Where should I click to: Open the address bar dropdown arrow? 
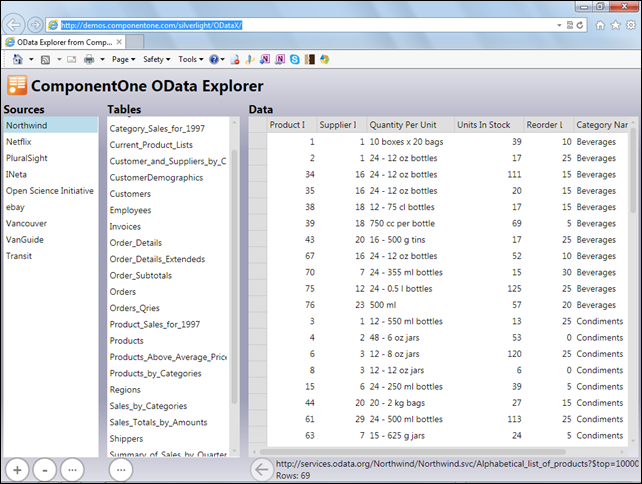pyautogui.click(x=559, y=25)
